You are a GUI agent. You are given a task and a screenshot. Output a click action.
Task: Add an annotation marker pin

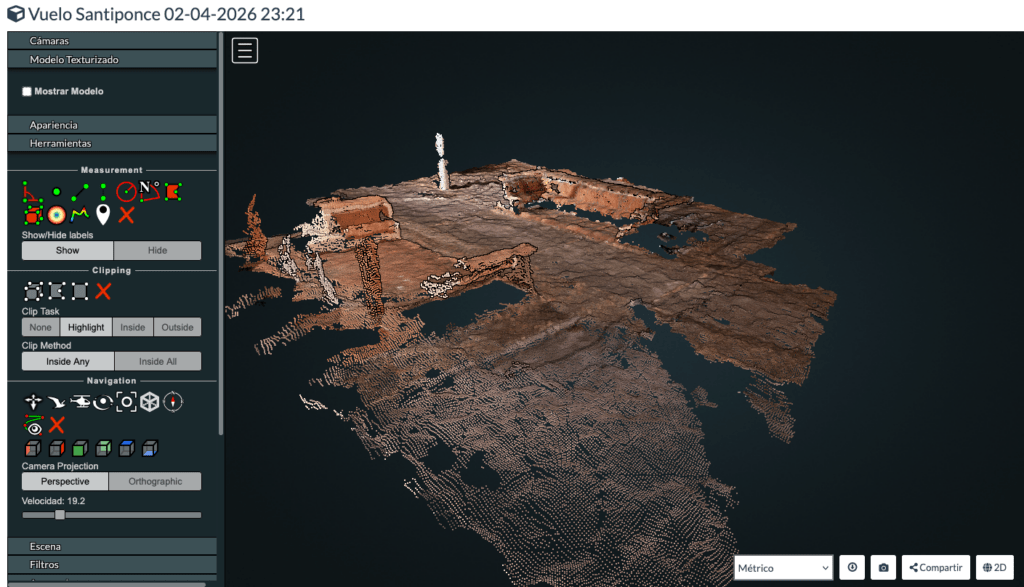click(x=103, y=214)
